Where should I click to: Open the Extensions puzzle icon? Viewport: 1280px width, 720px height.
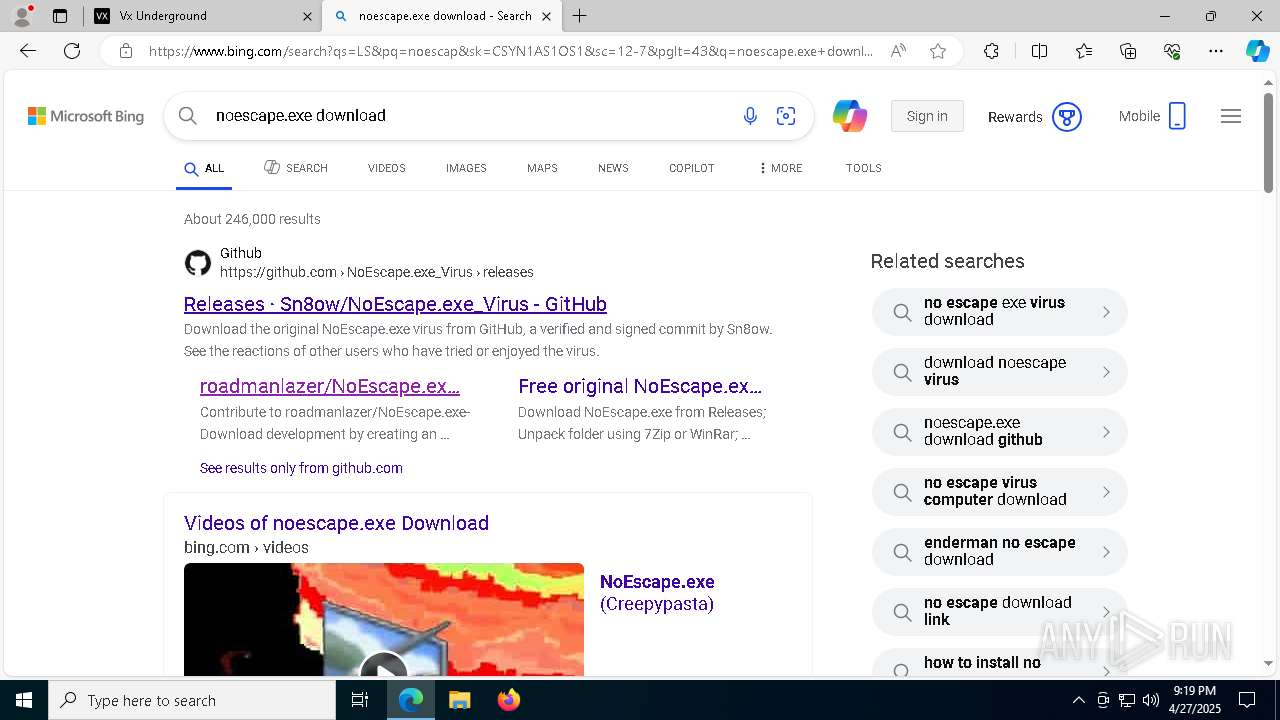pyautogui.click(x=991, y=51)
